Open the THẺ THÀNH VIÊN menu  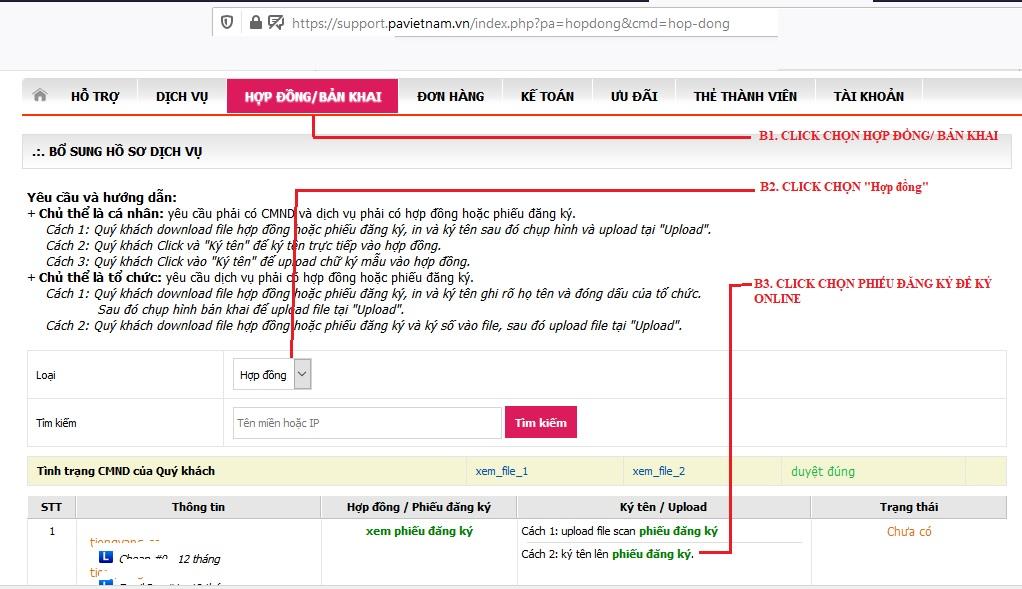[745, 96]
